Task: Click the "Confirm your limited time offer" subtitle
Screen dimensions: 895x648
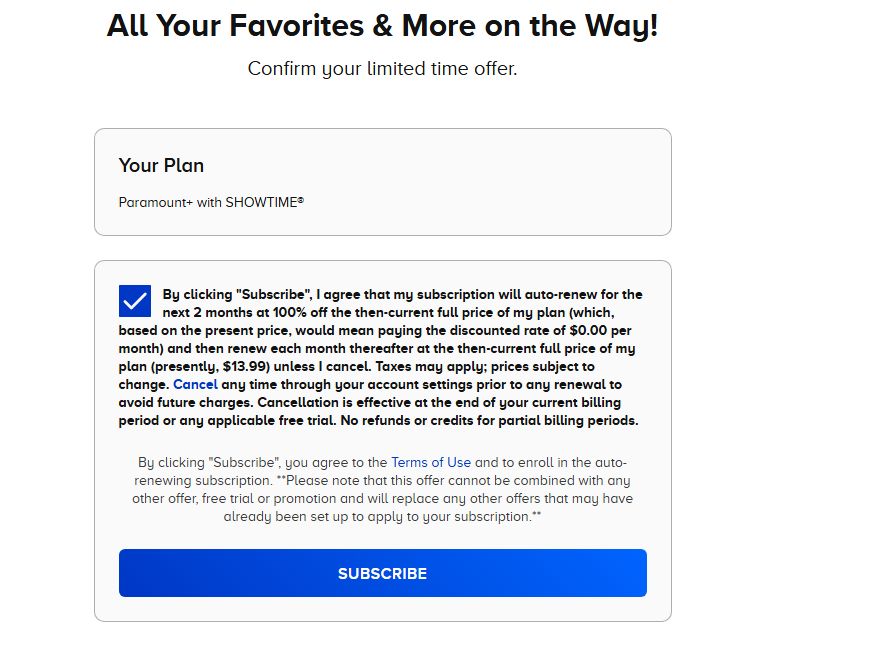Action: (382, 69)
